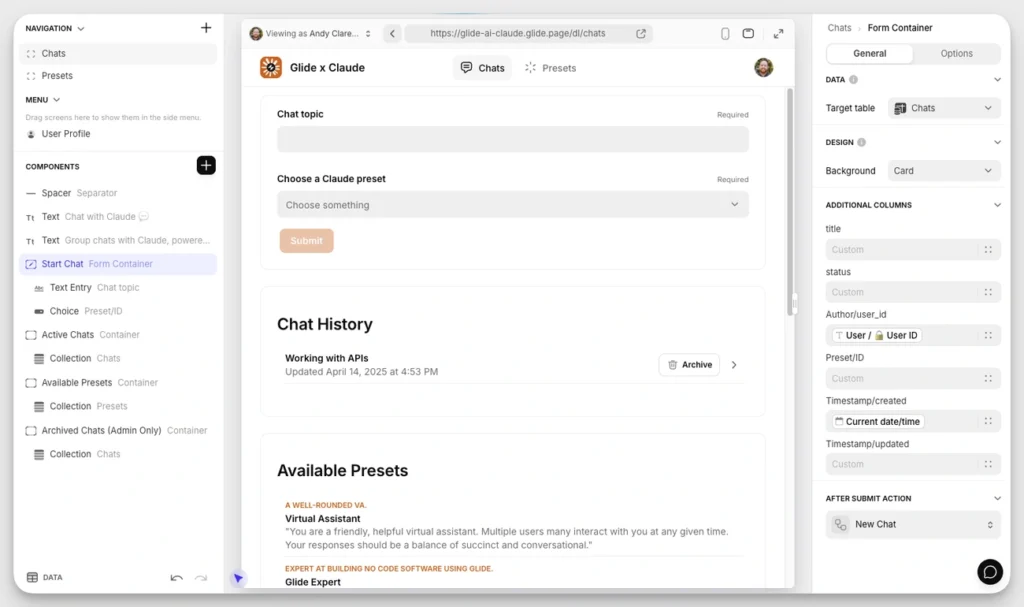Expand the MENU section dropdown
The height and width of the screenshot is (607, 1024).
tap(56, 100)
